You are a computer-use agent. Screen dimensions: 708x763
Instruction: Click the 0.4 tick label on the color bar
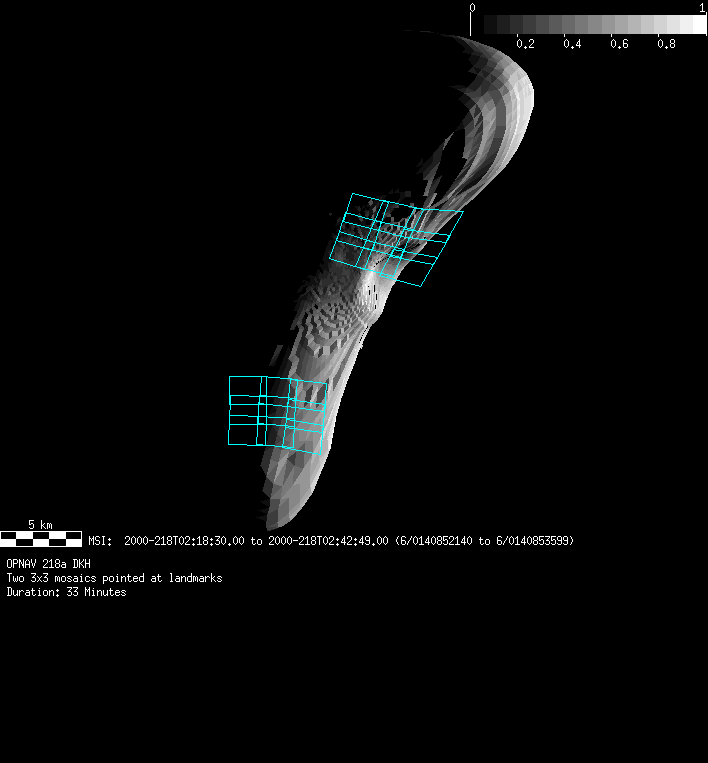572,44
